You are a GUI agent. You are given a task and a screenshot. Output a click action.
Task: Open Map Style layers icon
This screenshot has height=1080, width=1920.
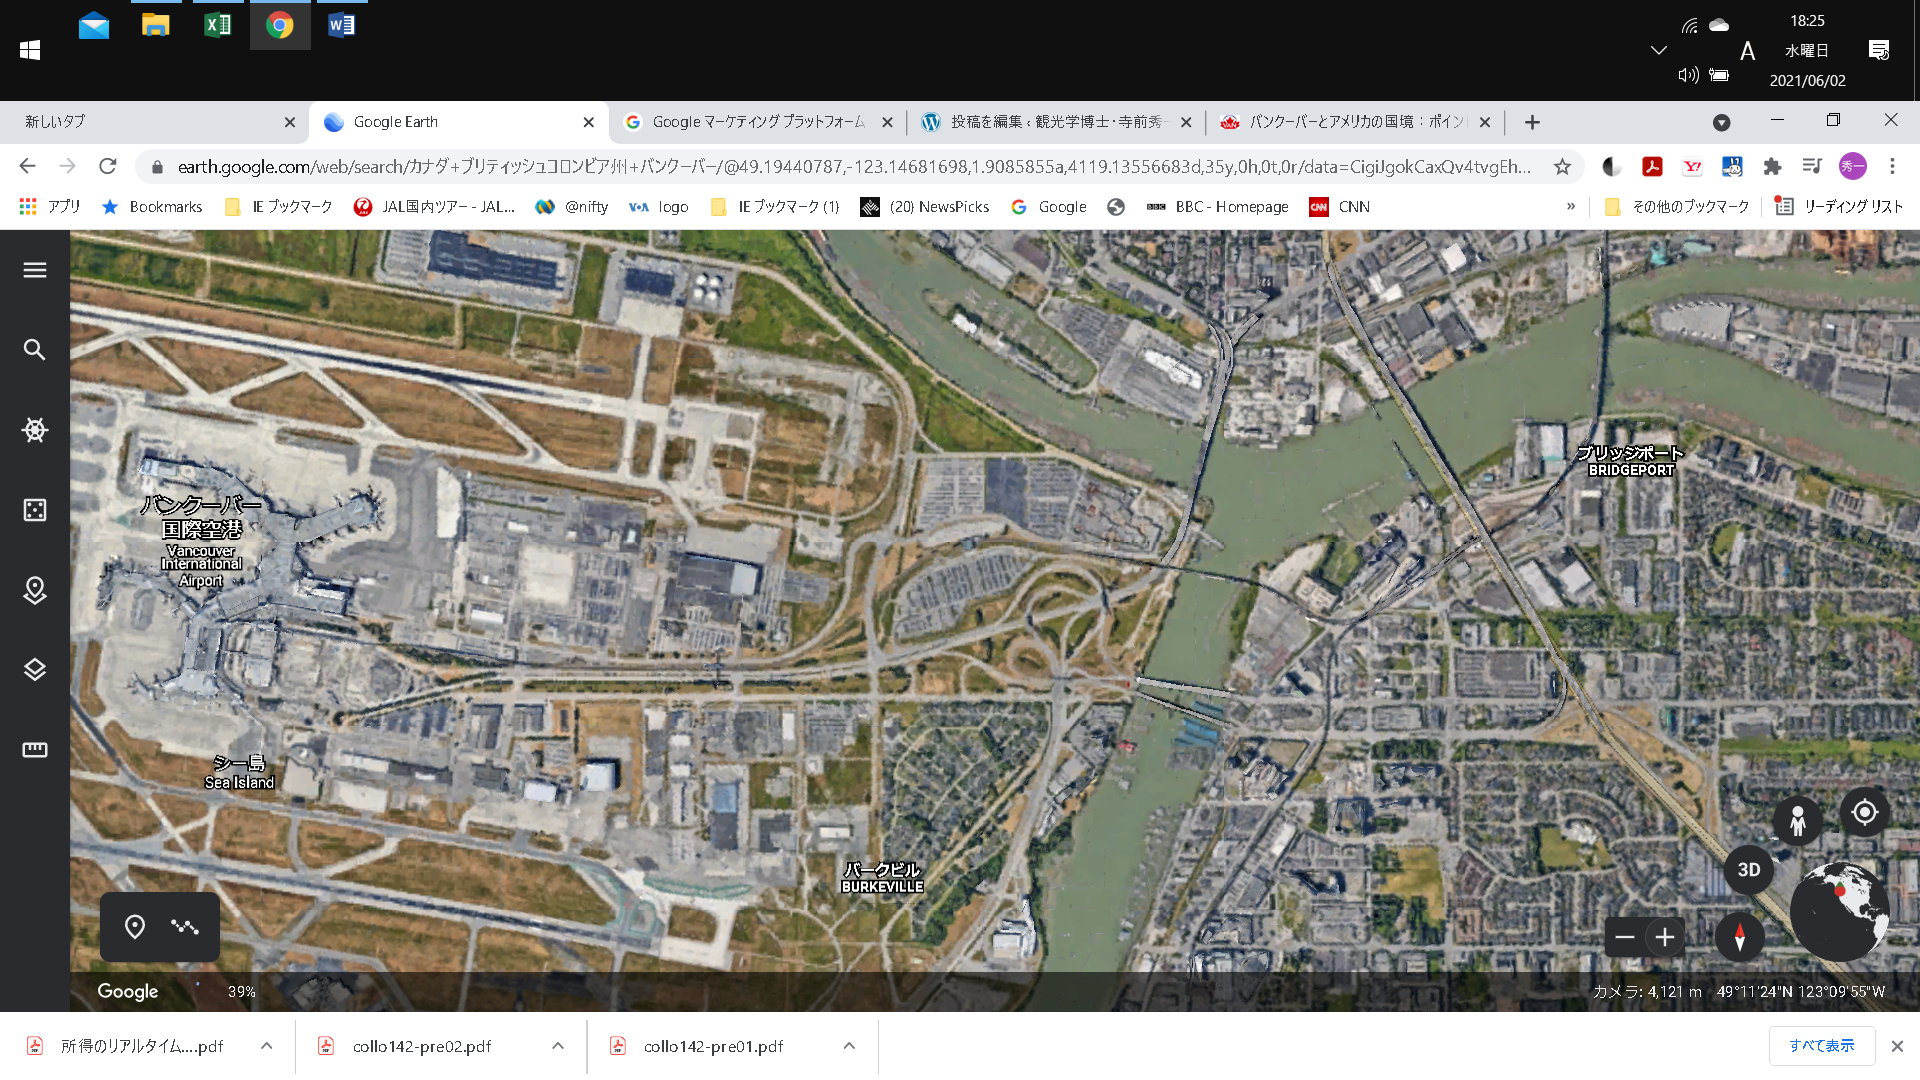35,670
